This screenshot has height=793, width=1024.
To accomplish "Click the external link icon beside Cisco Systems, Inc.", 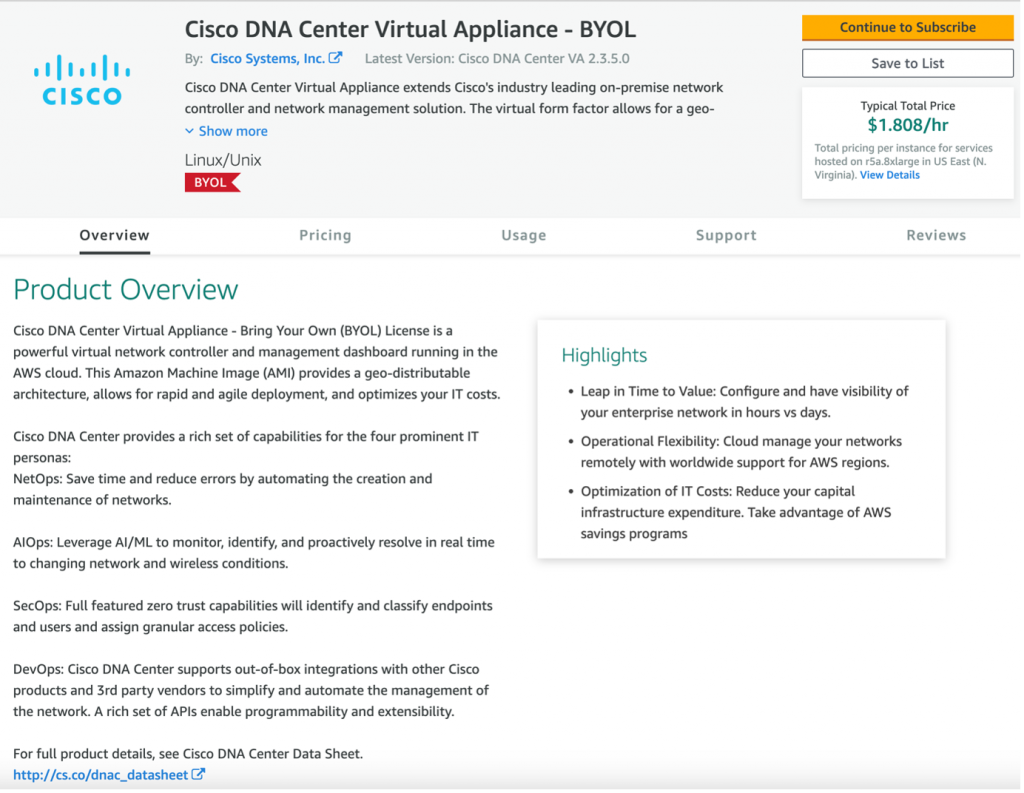I will coord(335,58).
